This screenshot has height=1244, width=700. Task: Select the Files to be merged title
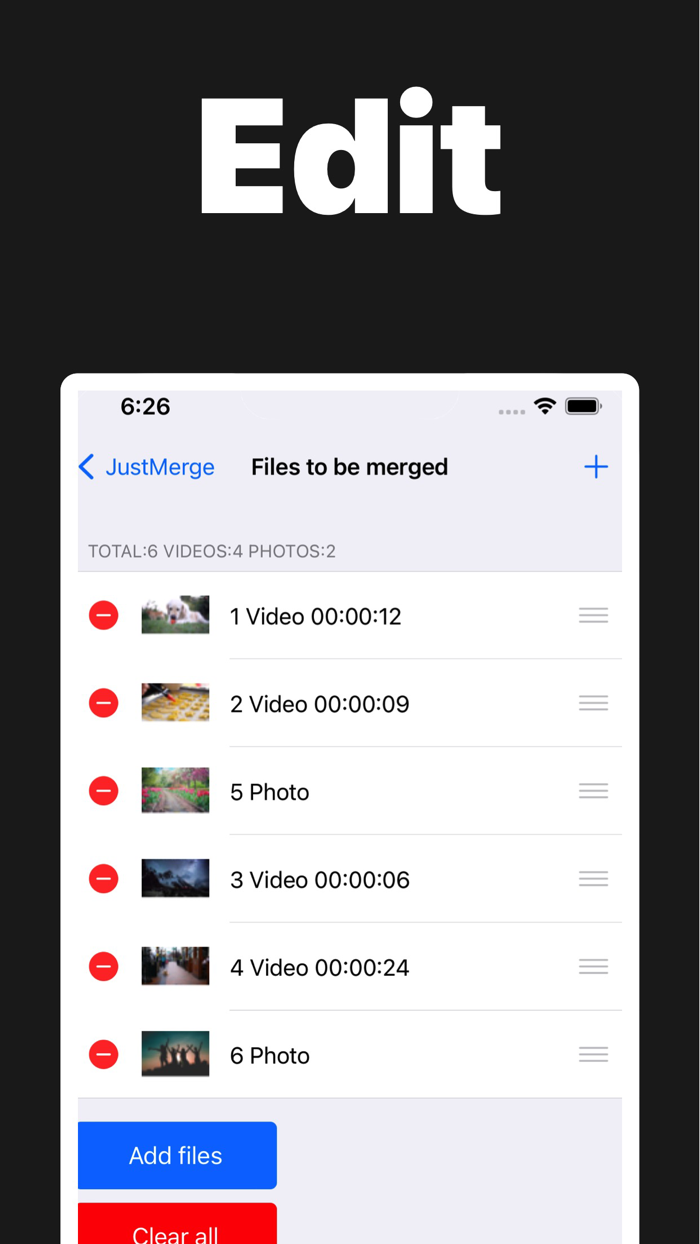pos(349,467)
